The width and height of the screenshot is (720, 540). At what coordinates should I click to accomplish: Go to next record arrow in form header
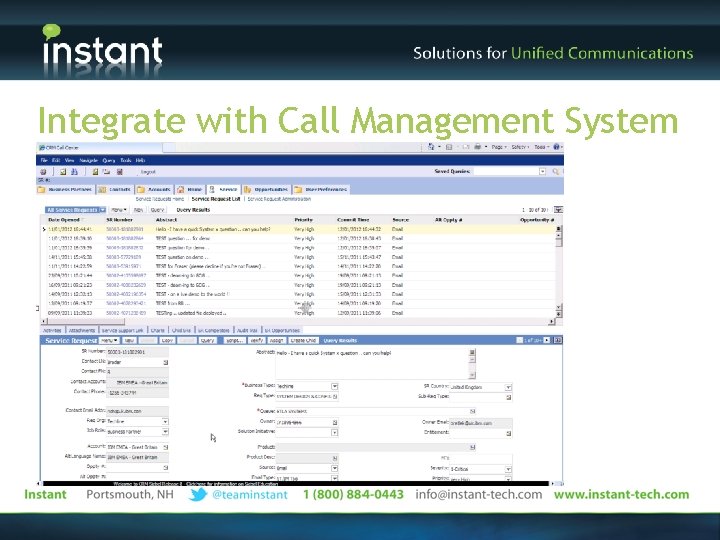click(546, 340)
